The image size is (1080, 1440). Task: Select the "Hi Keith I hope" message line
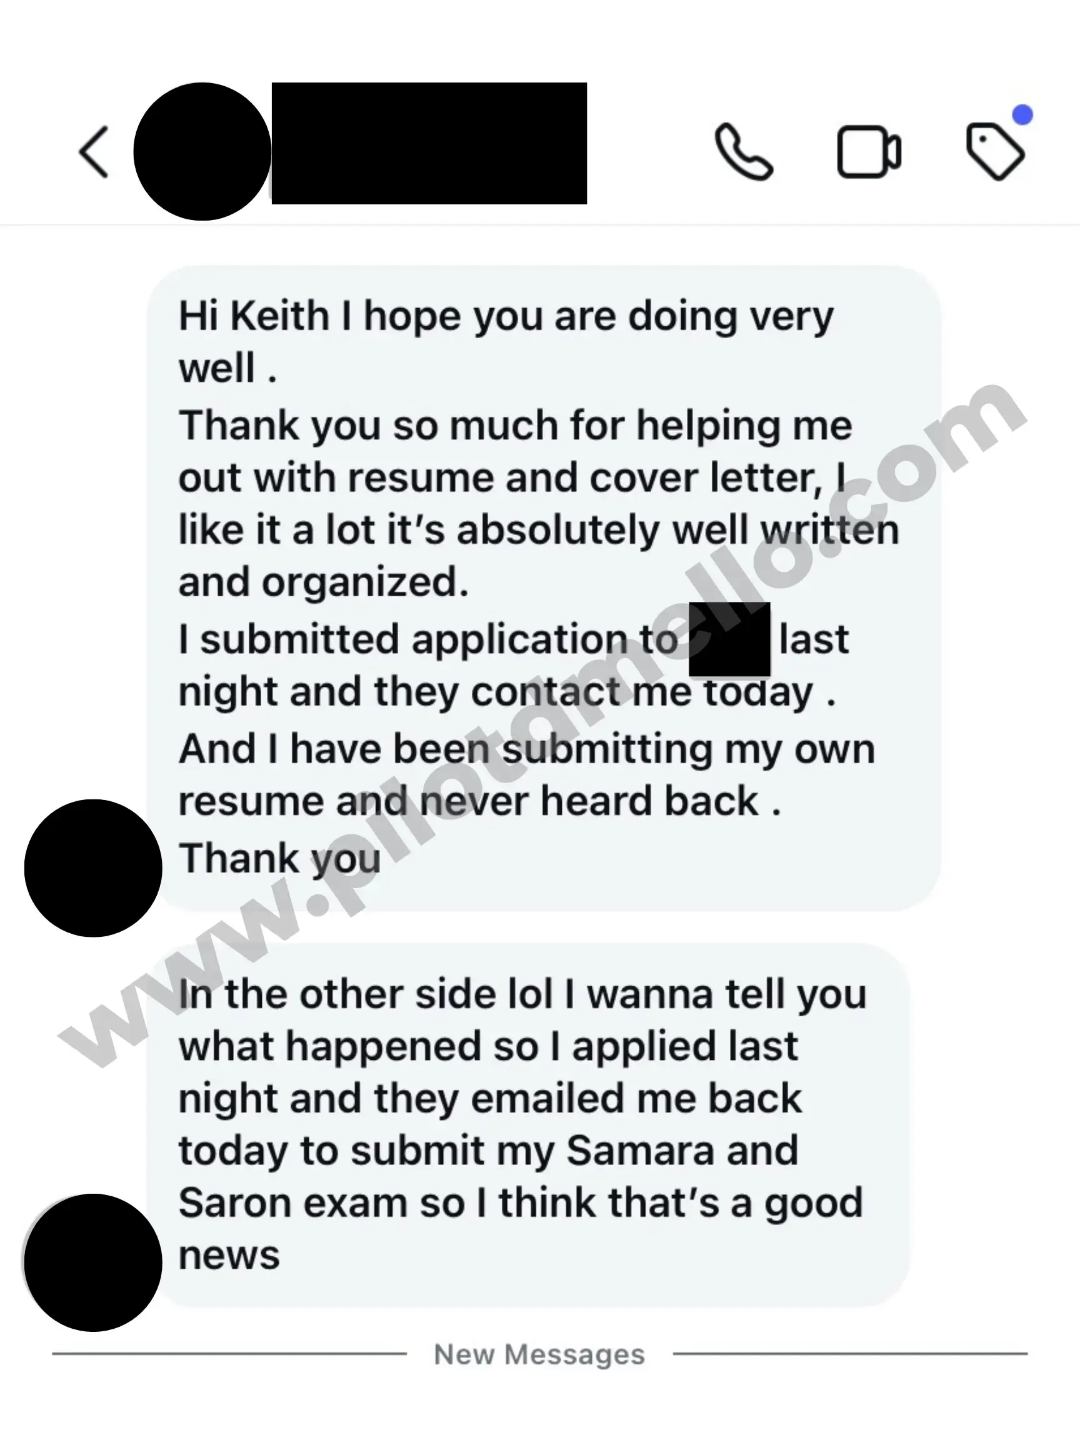point(506,316)
